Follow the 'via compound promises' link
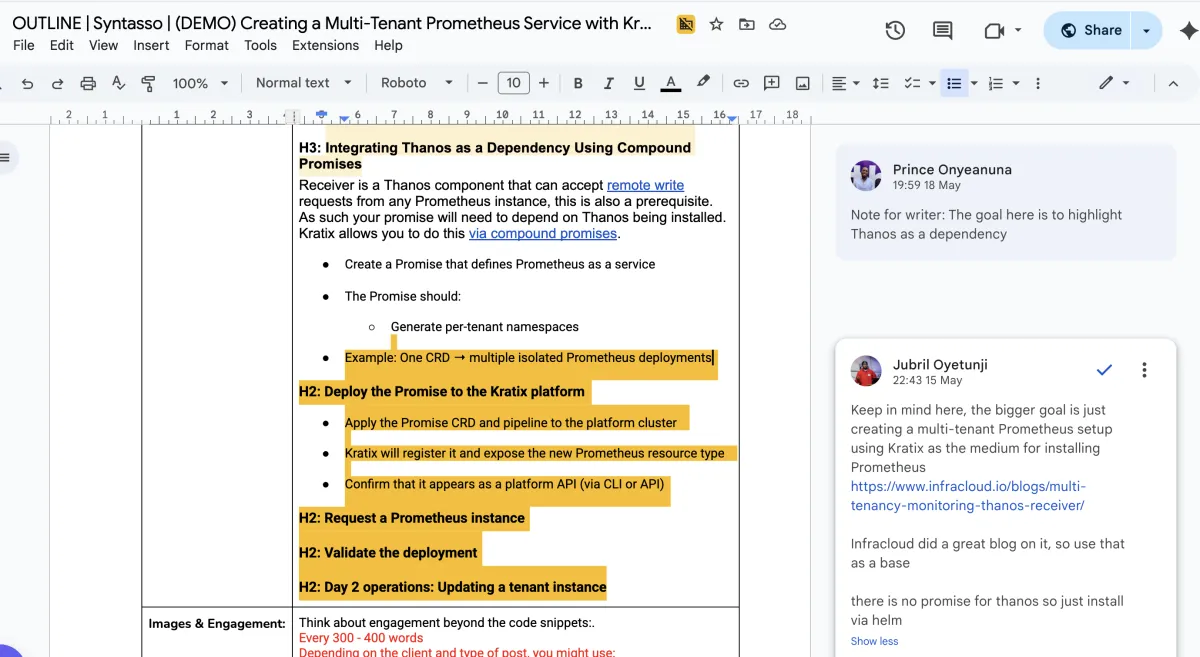Image resolution: width=1200 pixels, height=657 pixels. (x=543, y=233)
